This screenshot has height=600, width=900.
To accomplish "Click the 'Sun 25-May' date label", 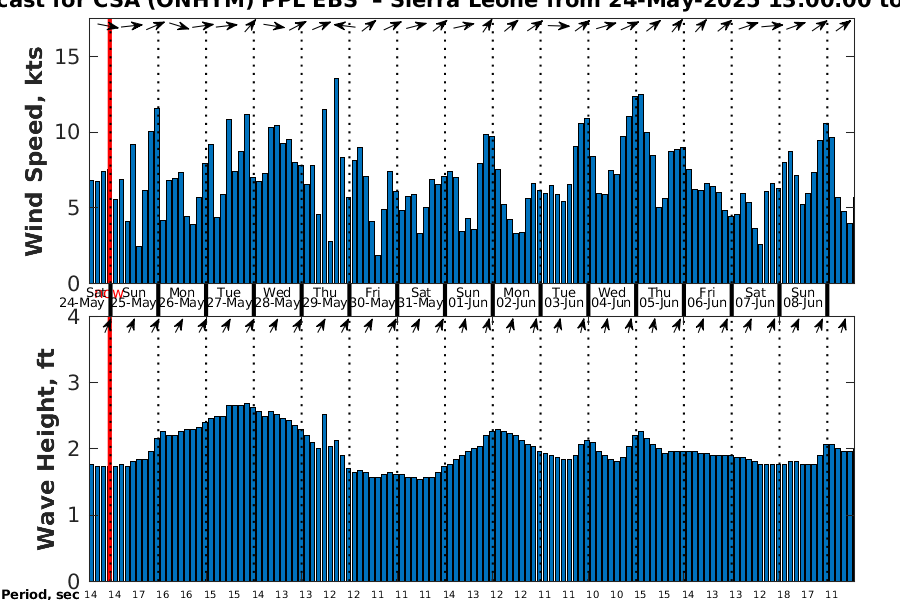I will point(134,297).
